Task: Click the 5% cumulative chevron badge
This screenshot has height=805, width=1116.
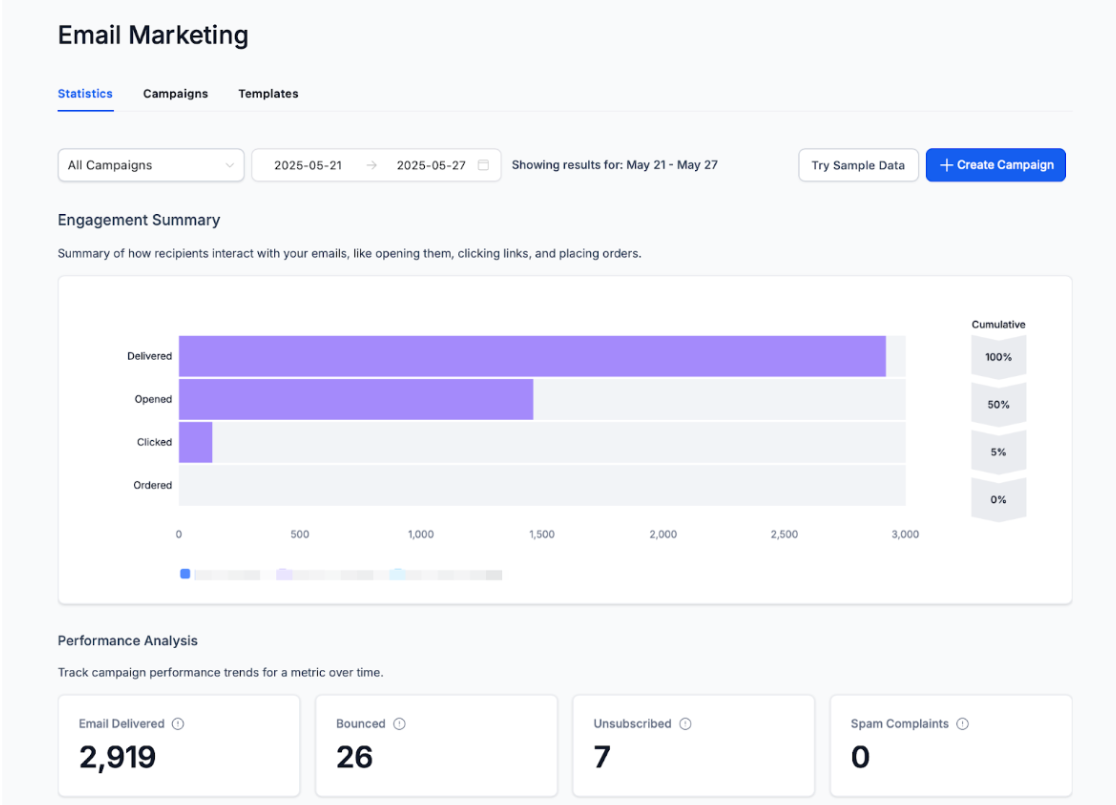Action: pyautogui.click(x=998, y=452)
